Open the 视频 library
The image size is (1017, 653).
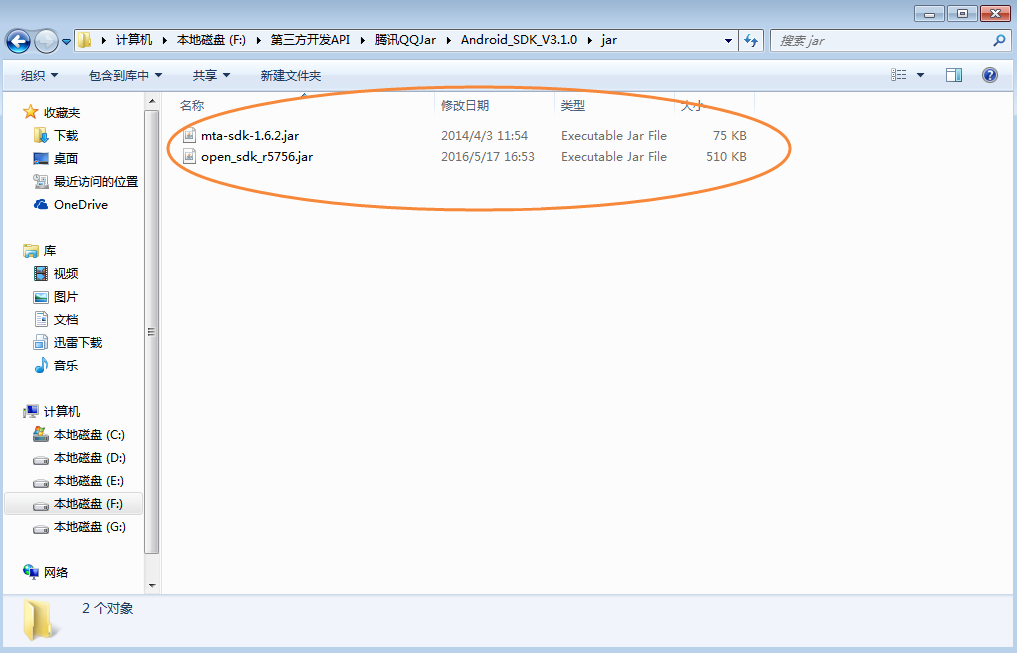pyautogui.click(x=66, y=274)
